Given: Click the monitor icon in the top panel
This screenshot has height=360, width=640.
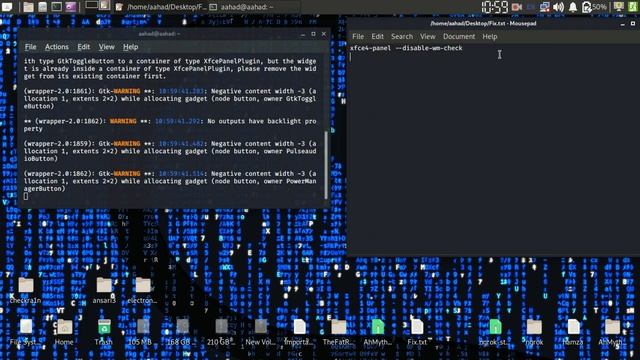Looking at the screenshot, I should tap(619, 7).
